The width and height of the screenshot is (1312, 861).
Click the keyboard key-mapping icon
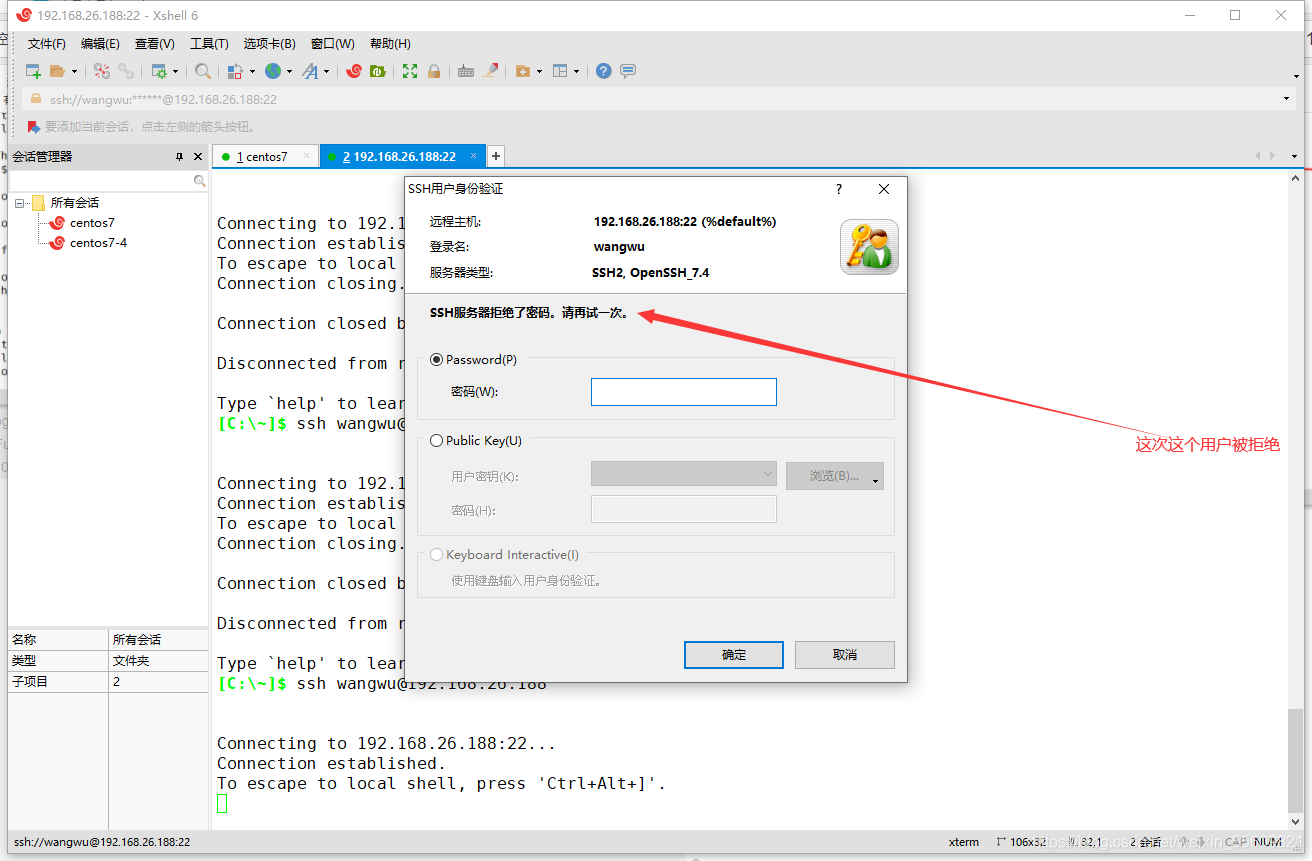click(466, 71)
